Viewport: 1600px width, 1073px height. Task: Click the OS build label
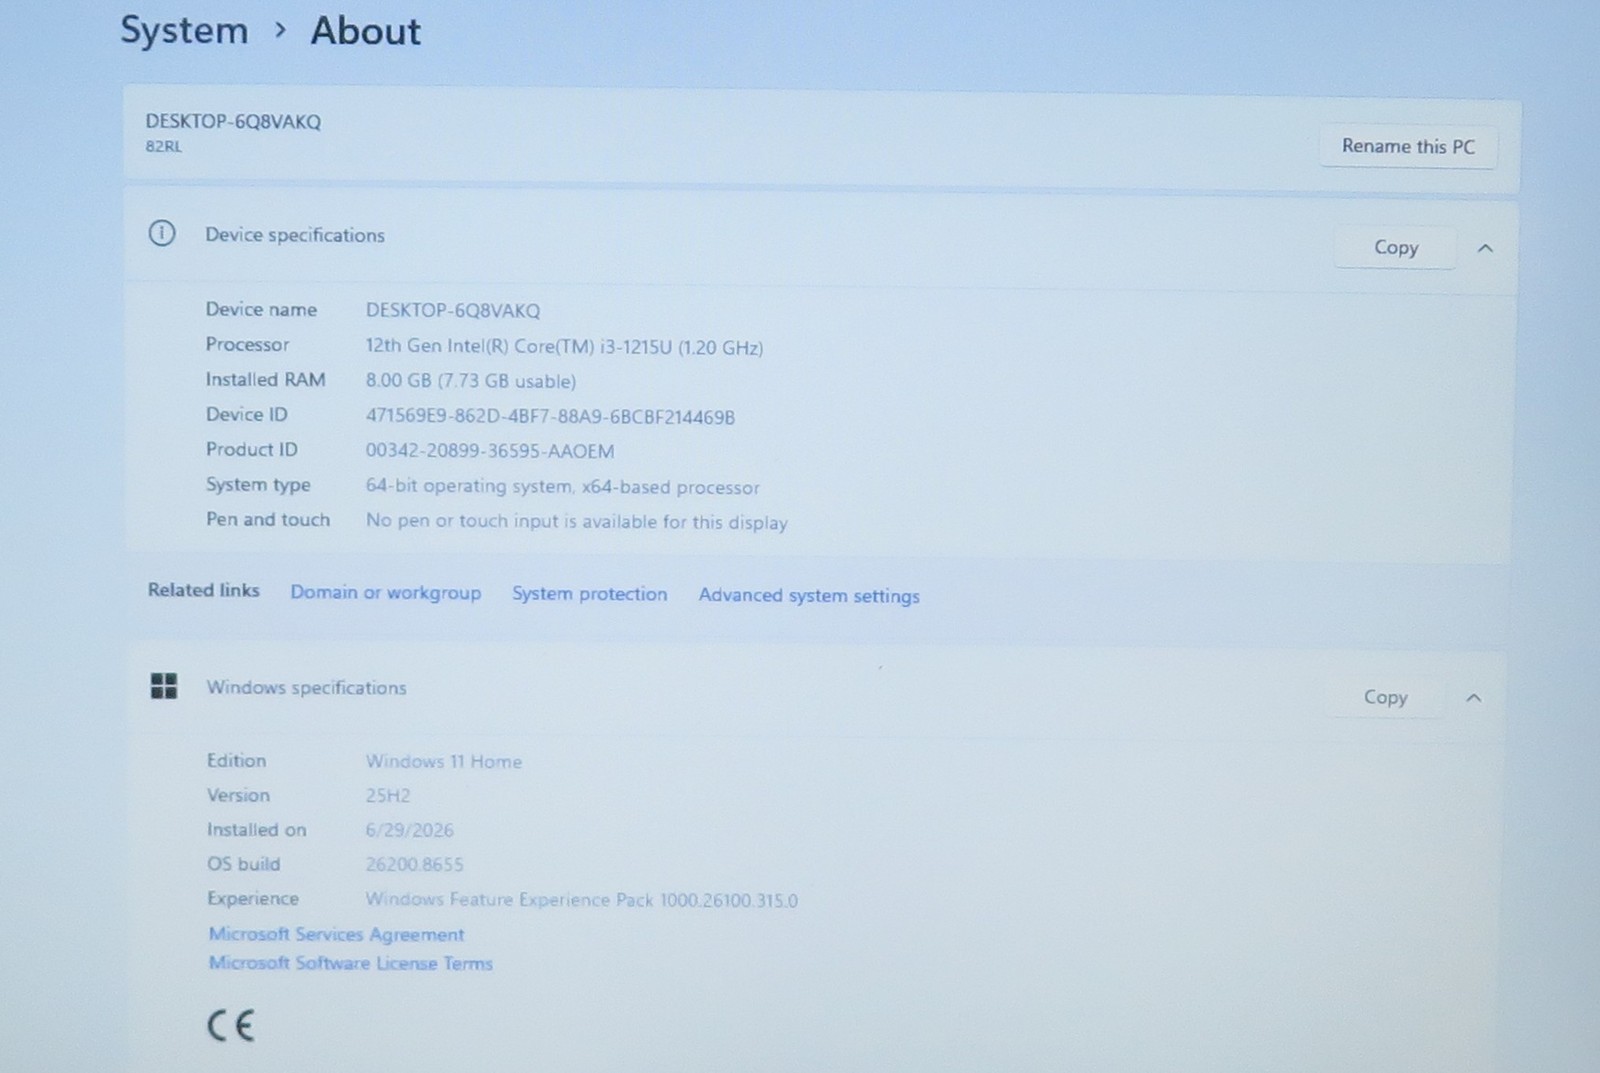tap(243, 863)
